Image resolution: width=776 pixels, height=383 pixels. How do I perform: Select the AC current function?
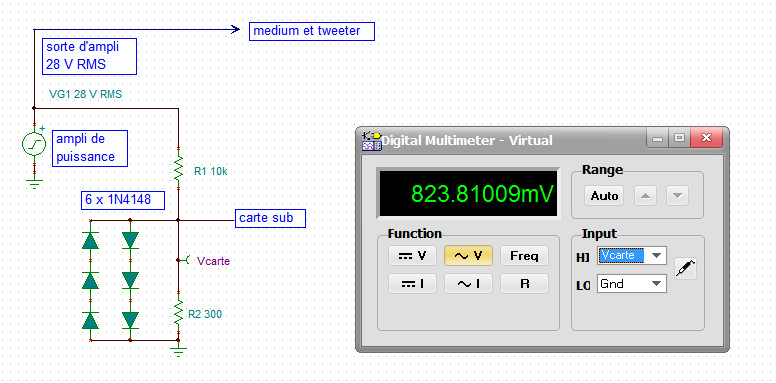[x=468, y=284]
